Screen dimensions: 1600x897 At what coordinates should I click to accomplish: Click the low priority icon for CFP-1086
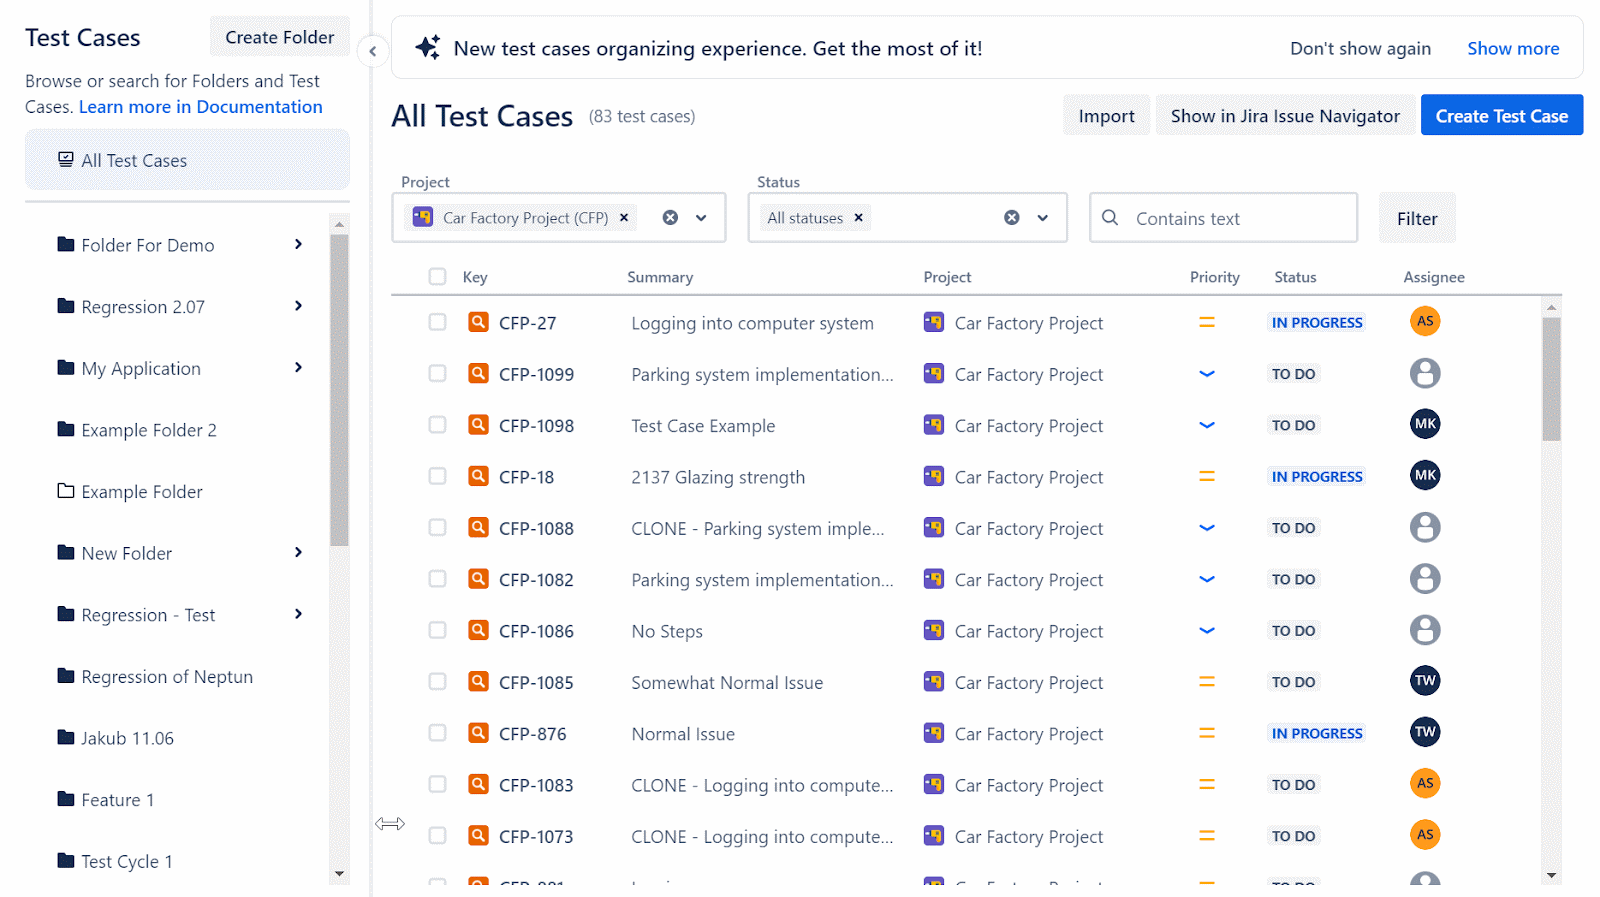tap(1207, 630)
